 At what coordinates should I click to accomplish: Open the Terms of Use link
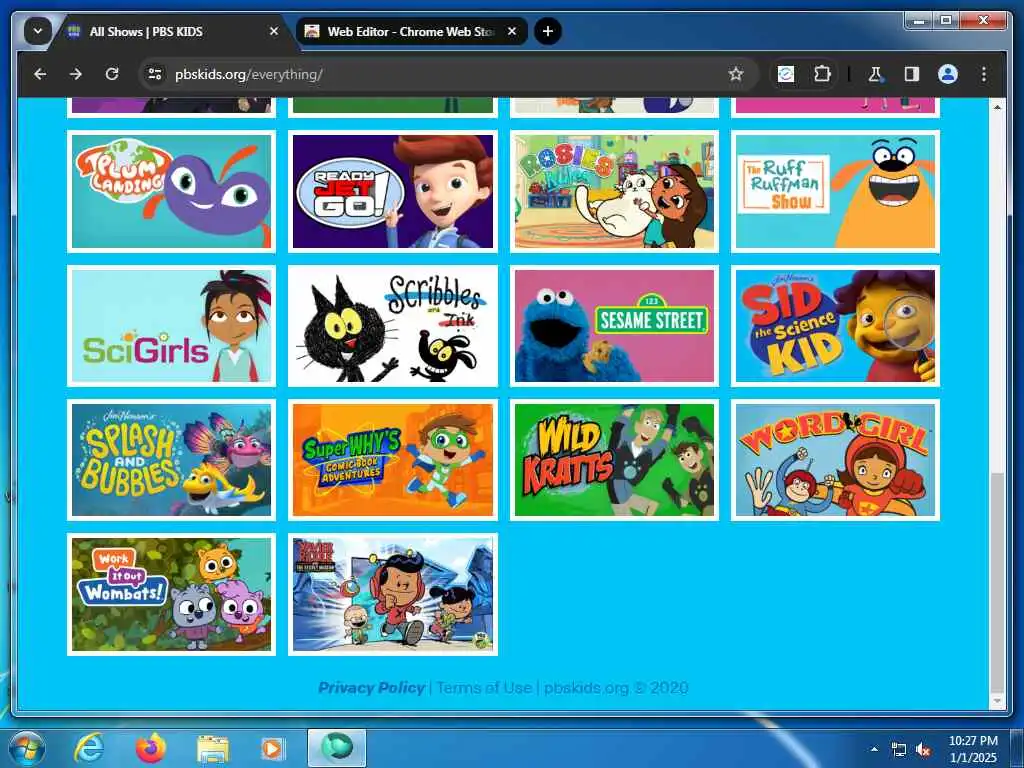(484, 688)
